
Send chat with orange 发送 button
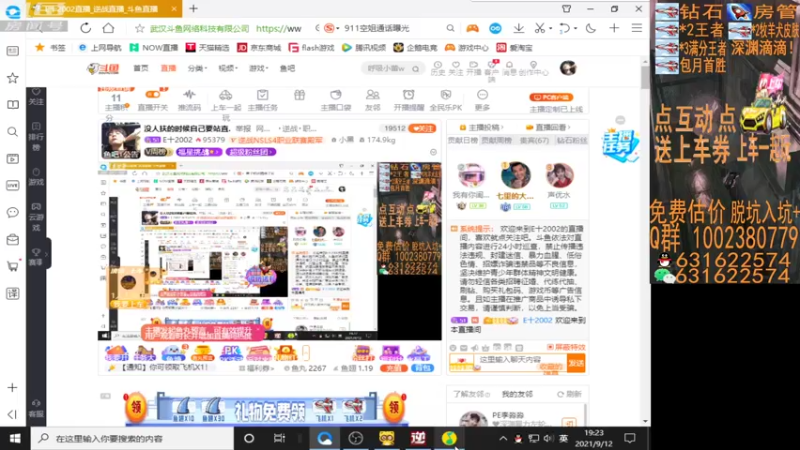[x=576, y=363]
